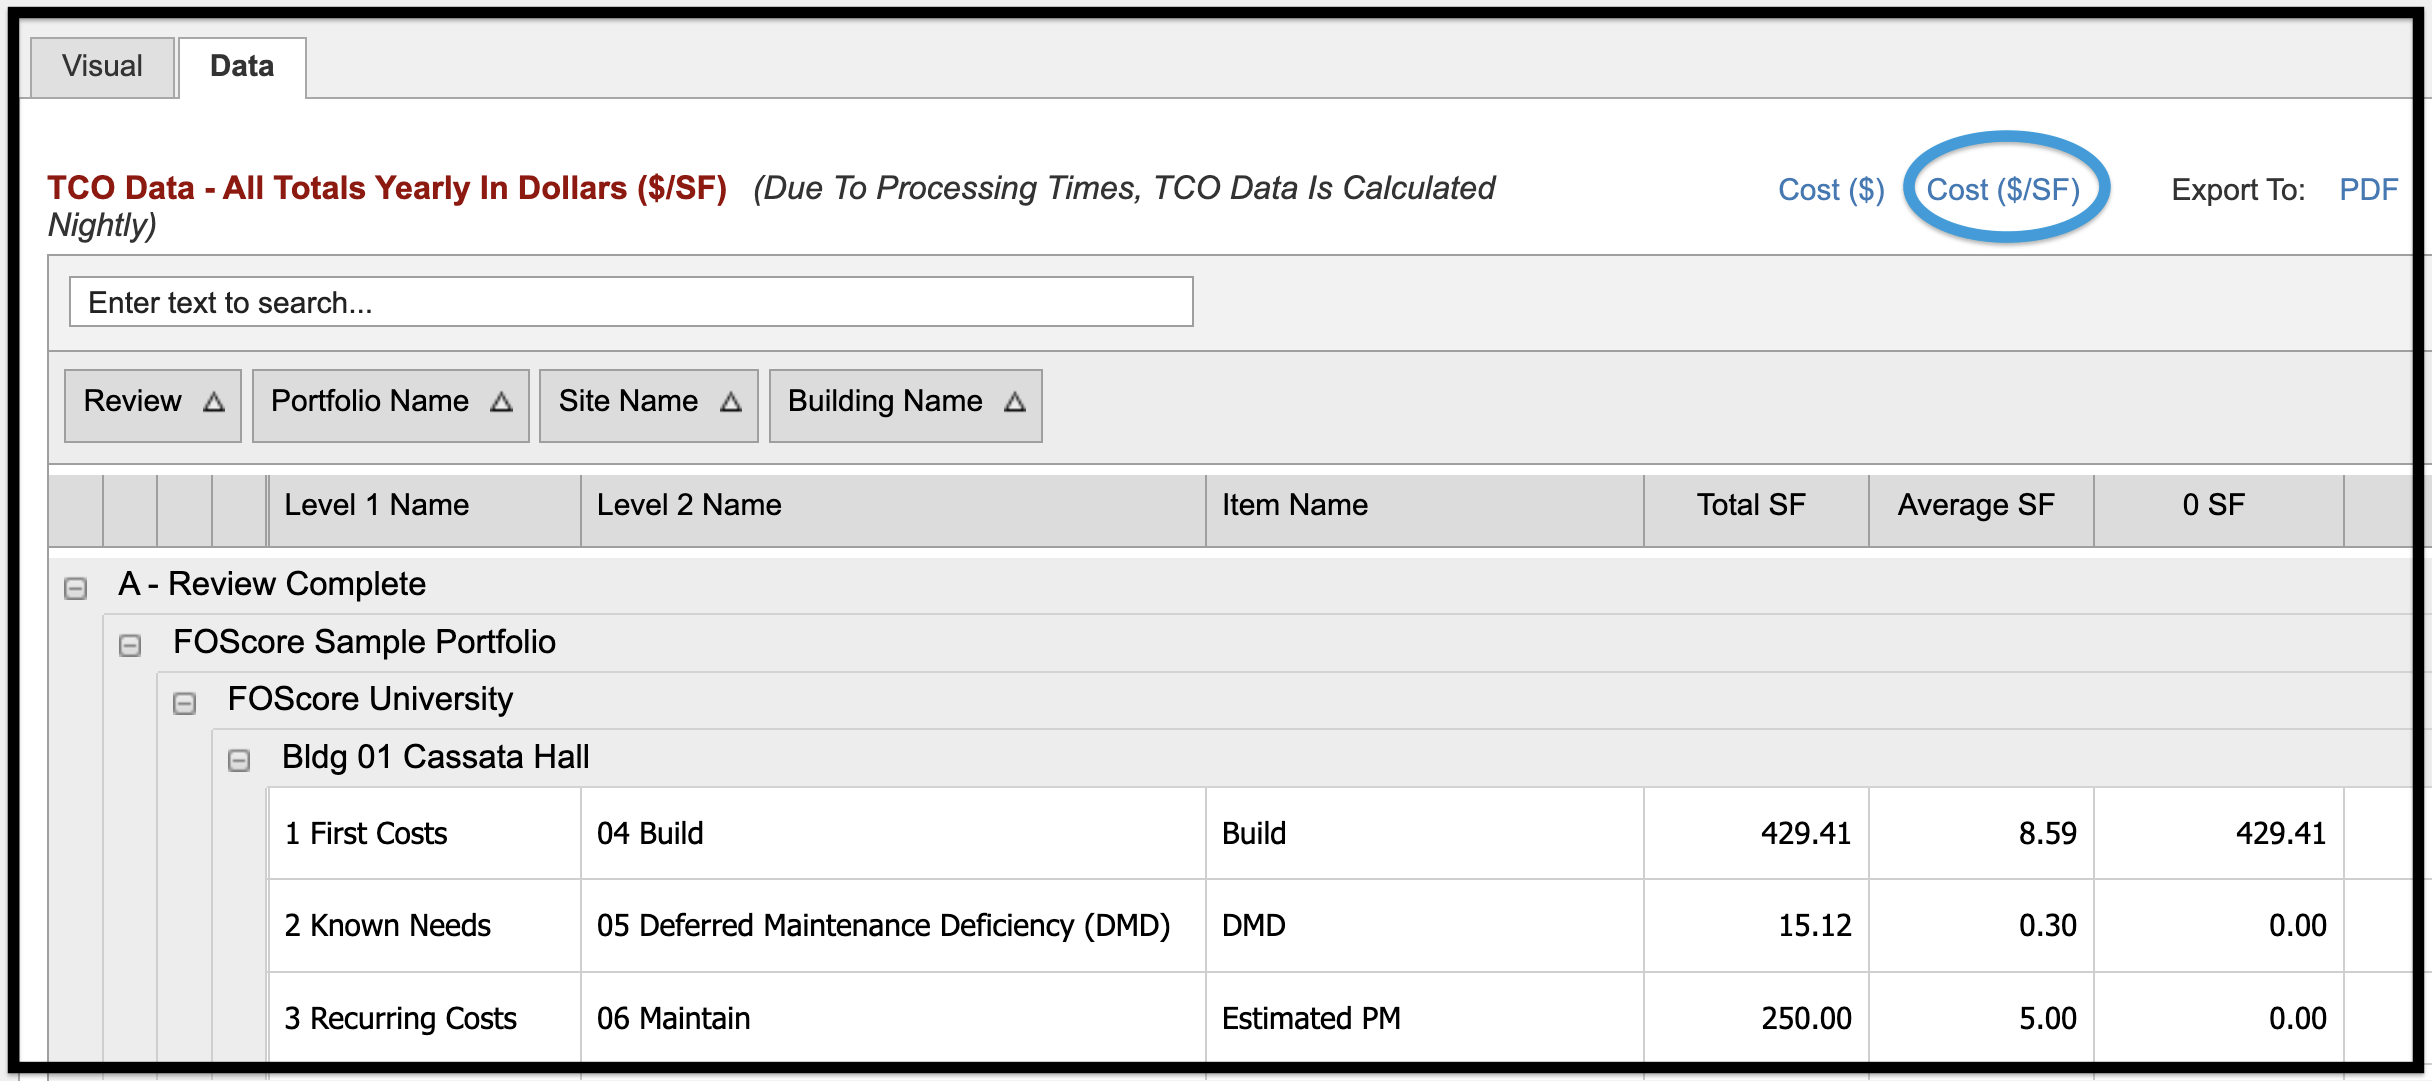Click the '04 Build' cell
Viewport: 2432px width, 1081px height.
click(x=893, y=833)
